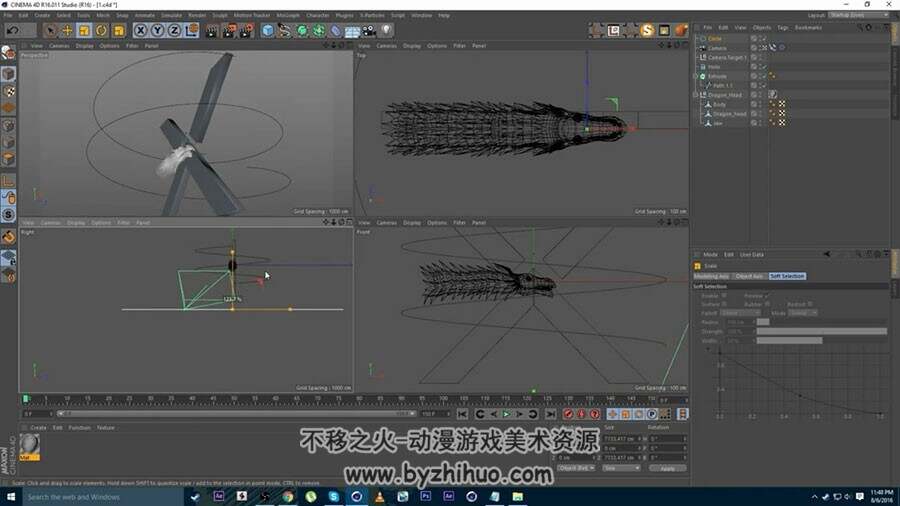Toggle the Surface checkbox
Viewport: 900px width, 506px height.
(724, 304)
